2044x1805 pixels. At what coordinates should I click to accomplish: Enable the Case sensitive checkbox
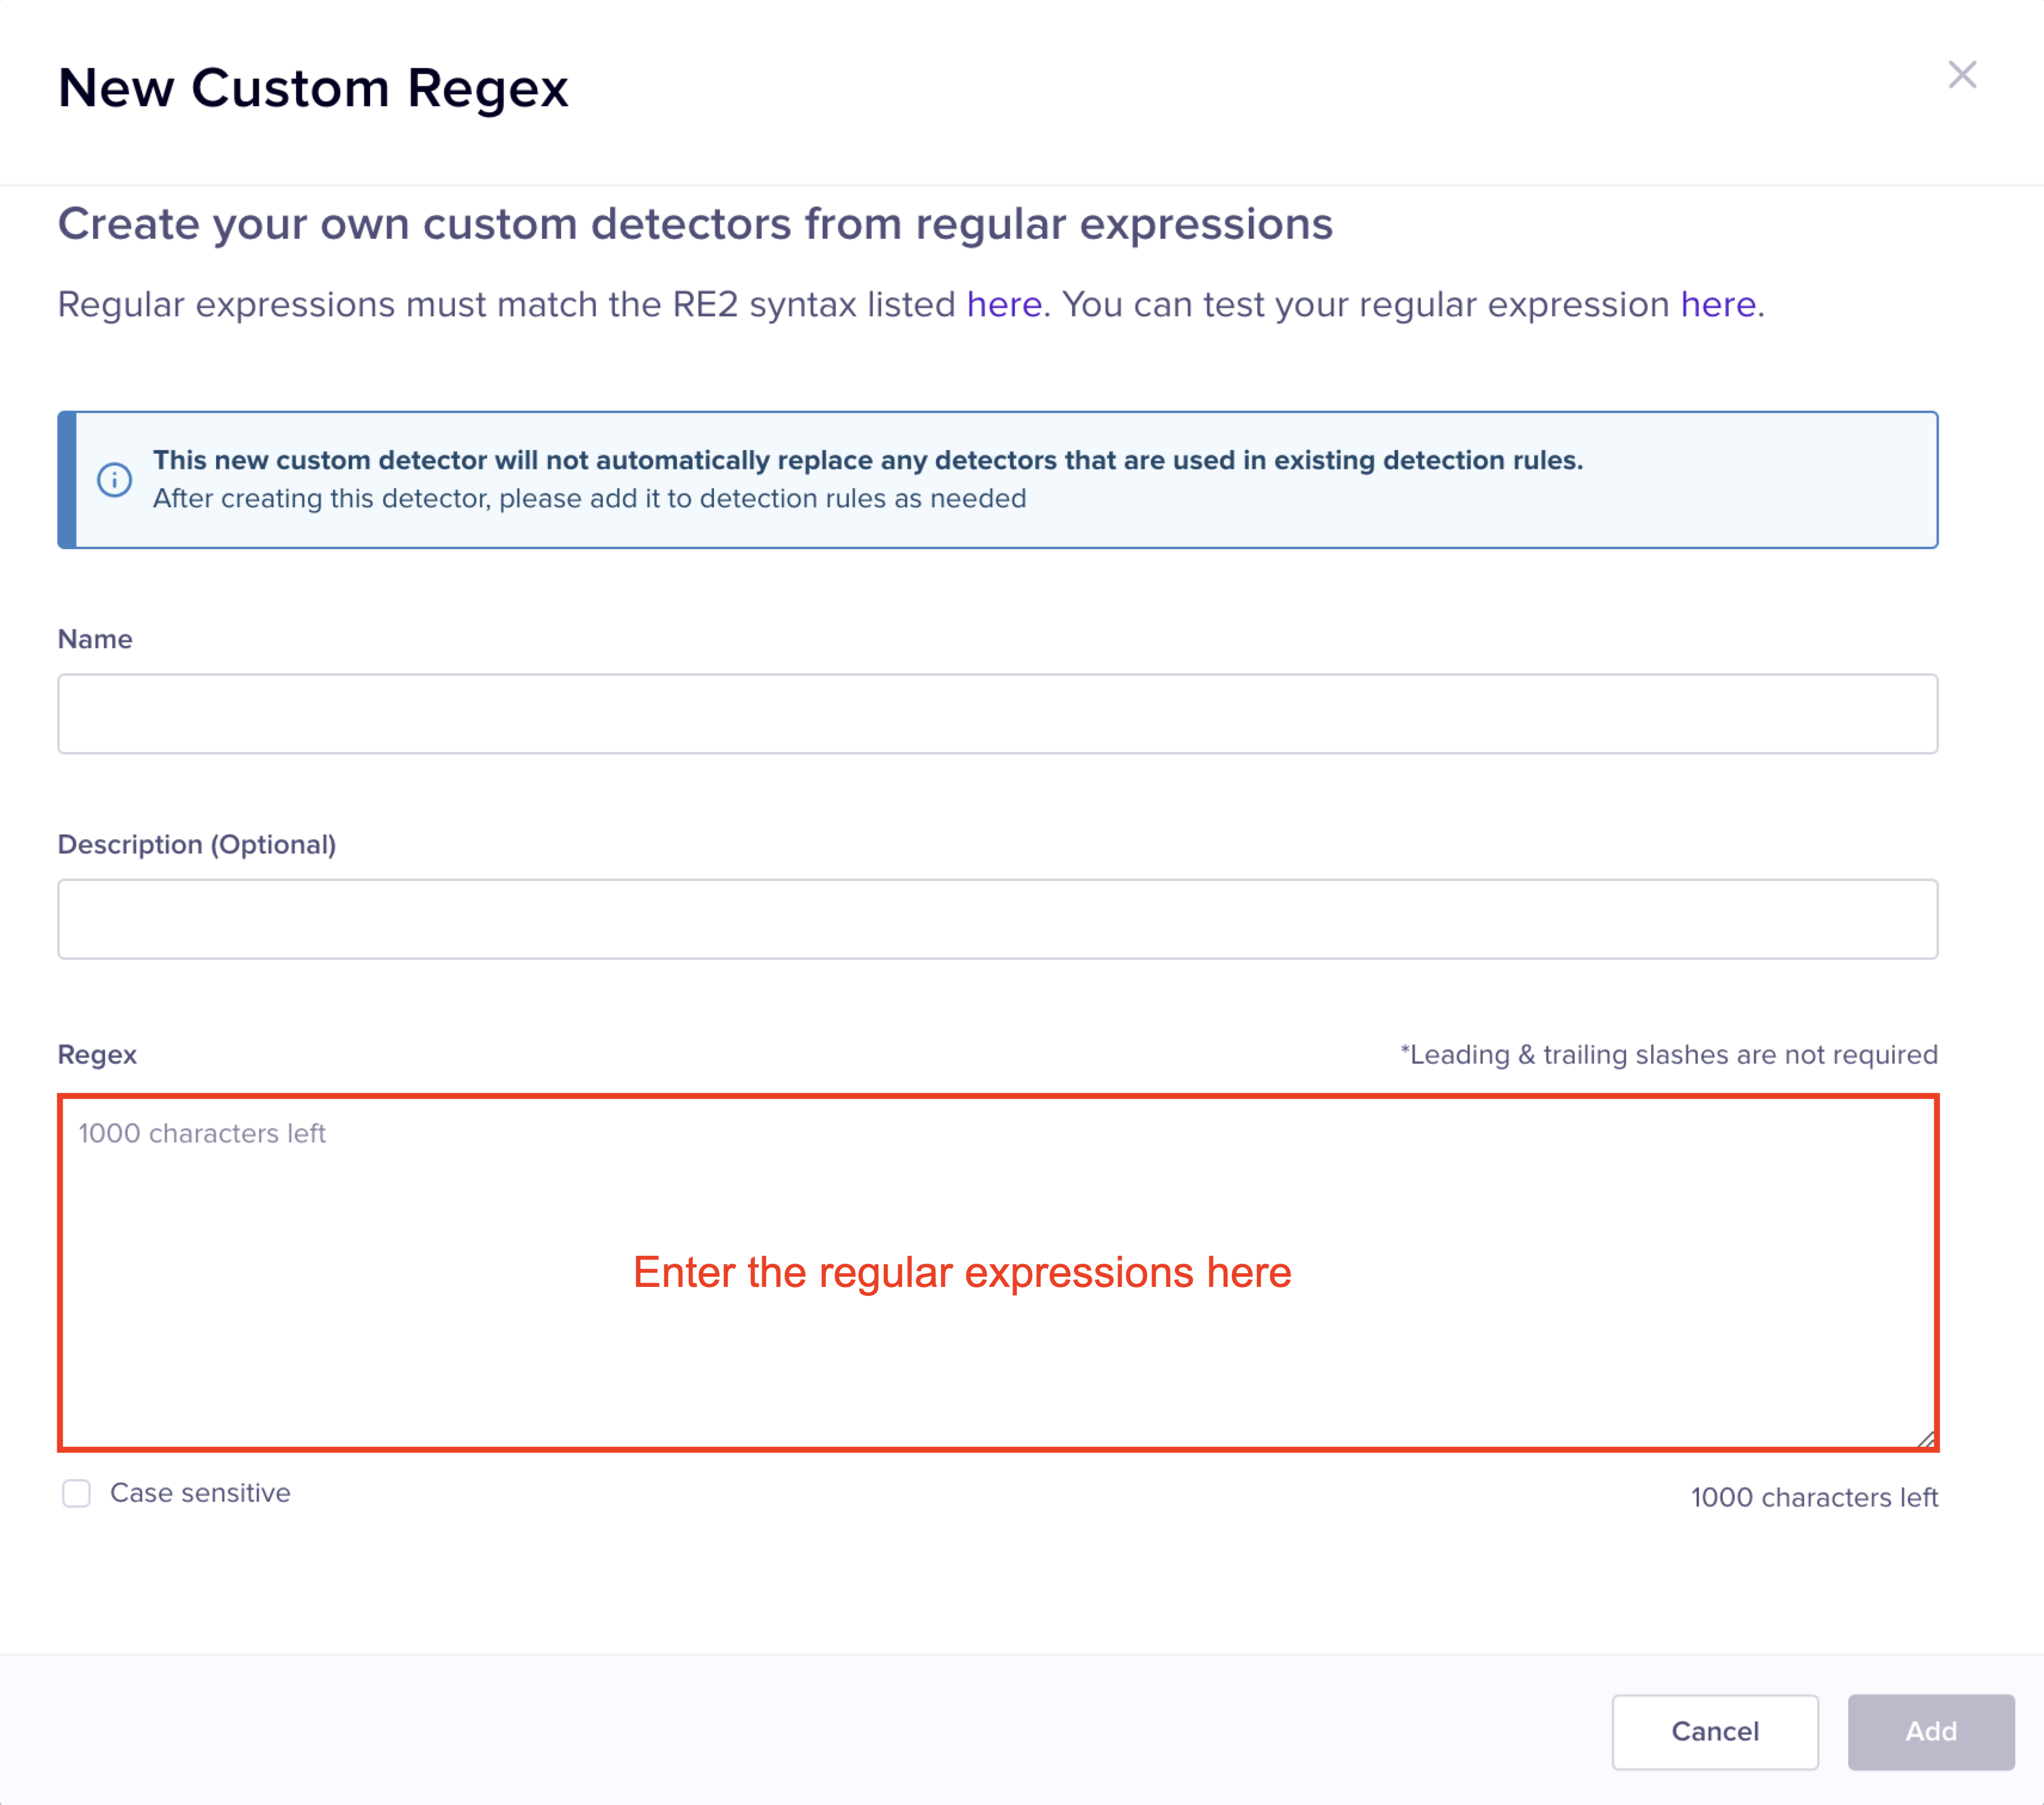pos(76,1493)
